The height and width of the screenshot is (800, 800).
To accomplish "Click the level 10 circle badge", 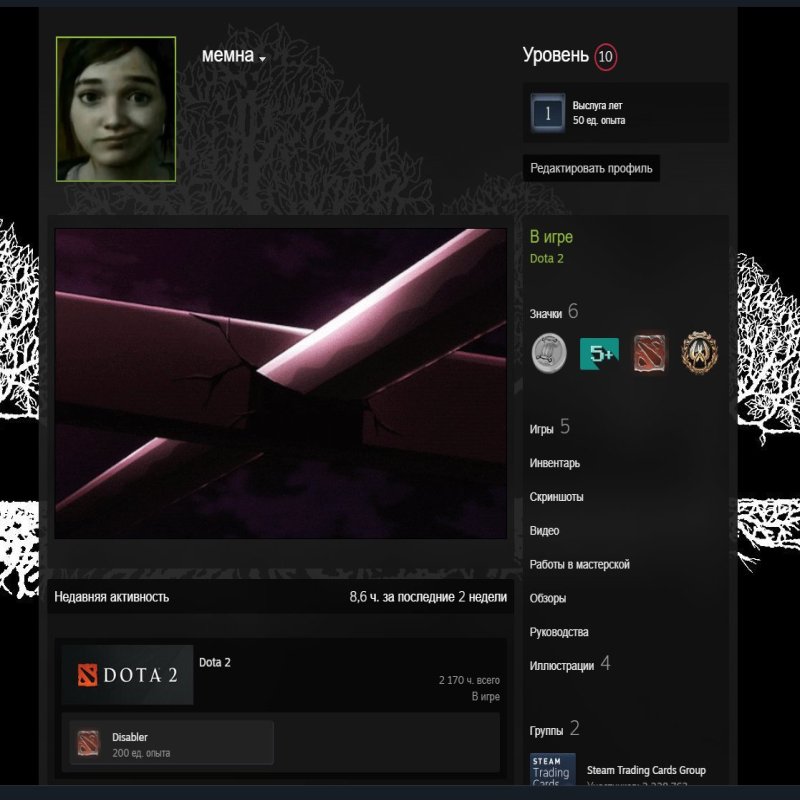I will [605, 57].
